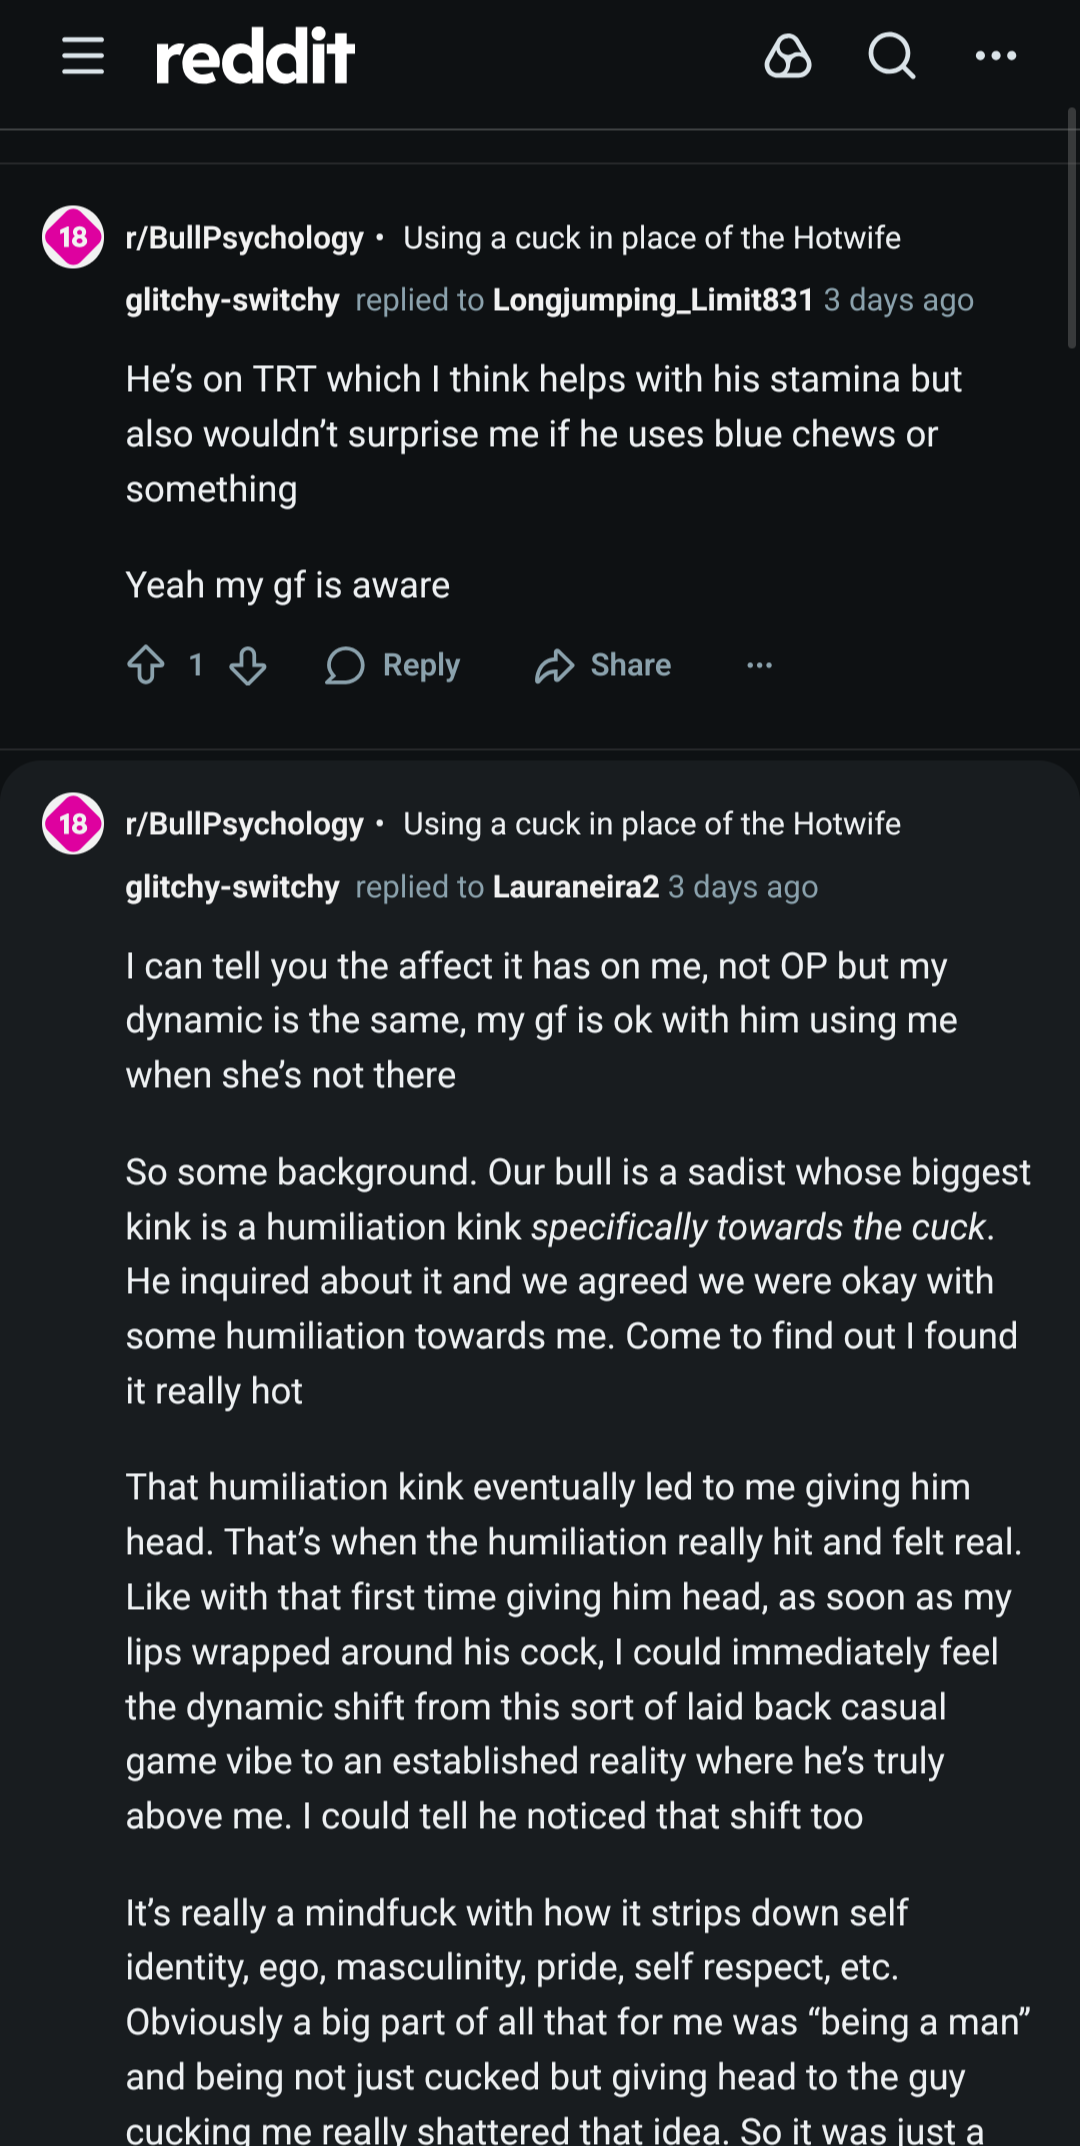Open the search magnifier icon
This screenshot has height=2146, width=1080.
coord(891,56)
